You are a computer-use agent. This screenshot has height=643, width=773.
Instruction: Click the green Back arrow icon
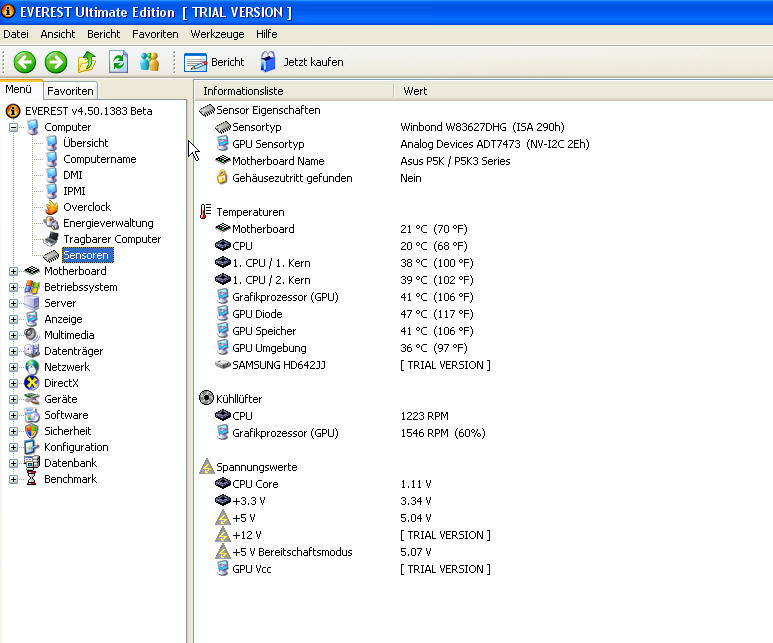click(x=25, y=62)
